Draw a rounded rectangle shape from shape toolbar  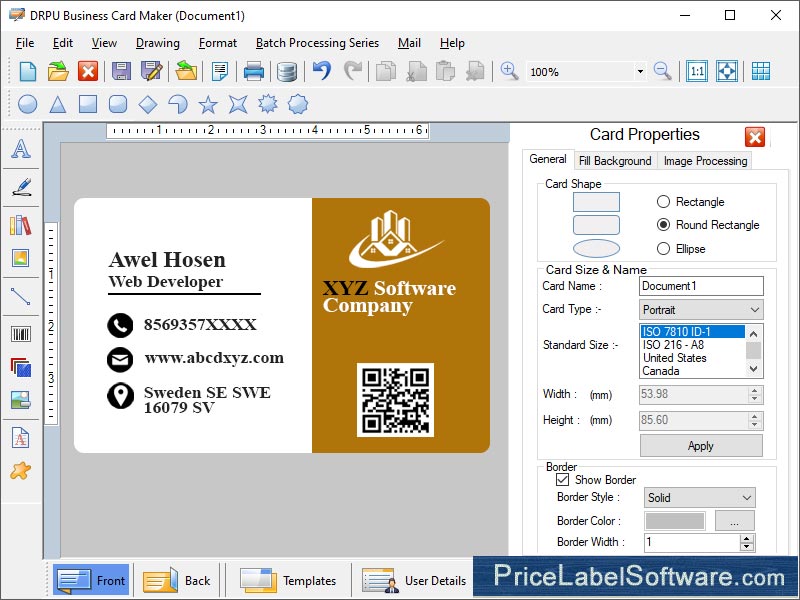[x=118, y=103]
